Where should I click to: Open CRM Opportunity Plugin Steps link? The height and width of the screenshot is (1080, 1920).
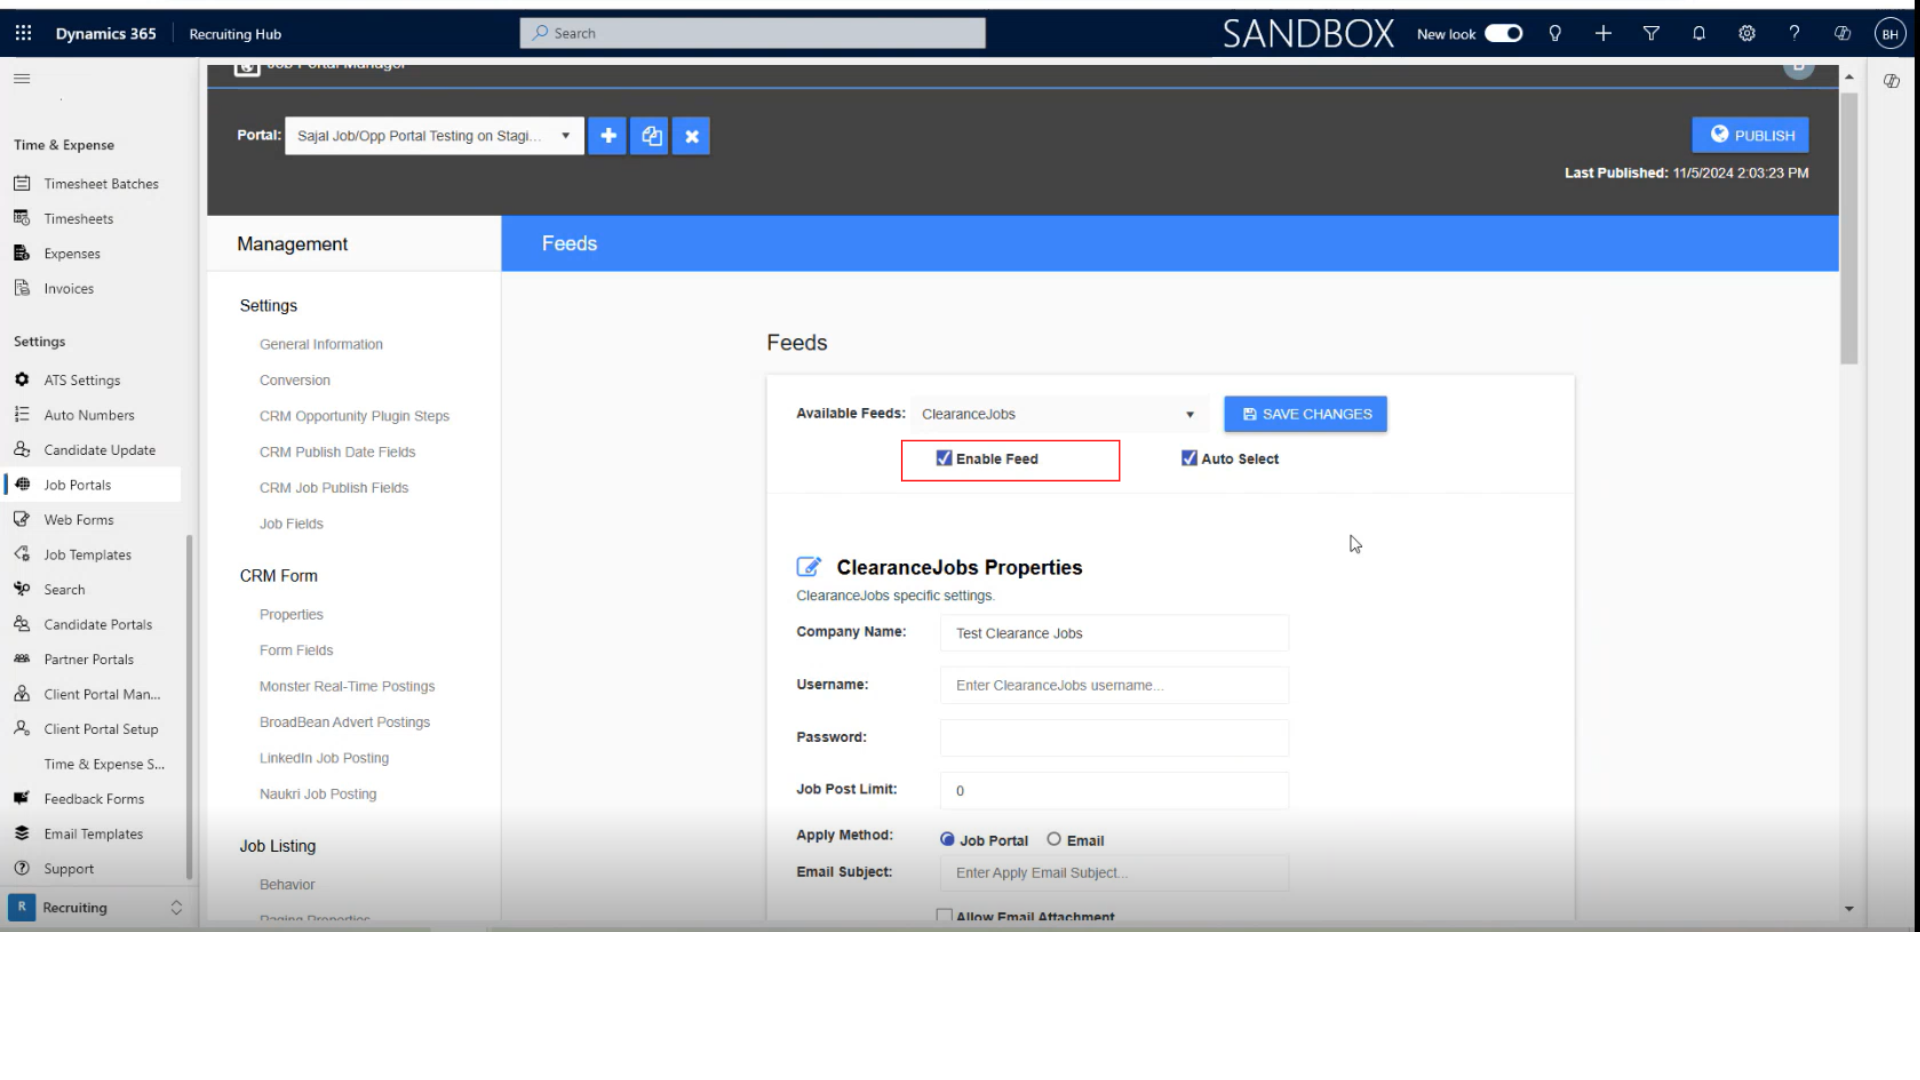(354, 416)
